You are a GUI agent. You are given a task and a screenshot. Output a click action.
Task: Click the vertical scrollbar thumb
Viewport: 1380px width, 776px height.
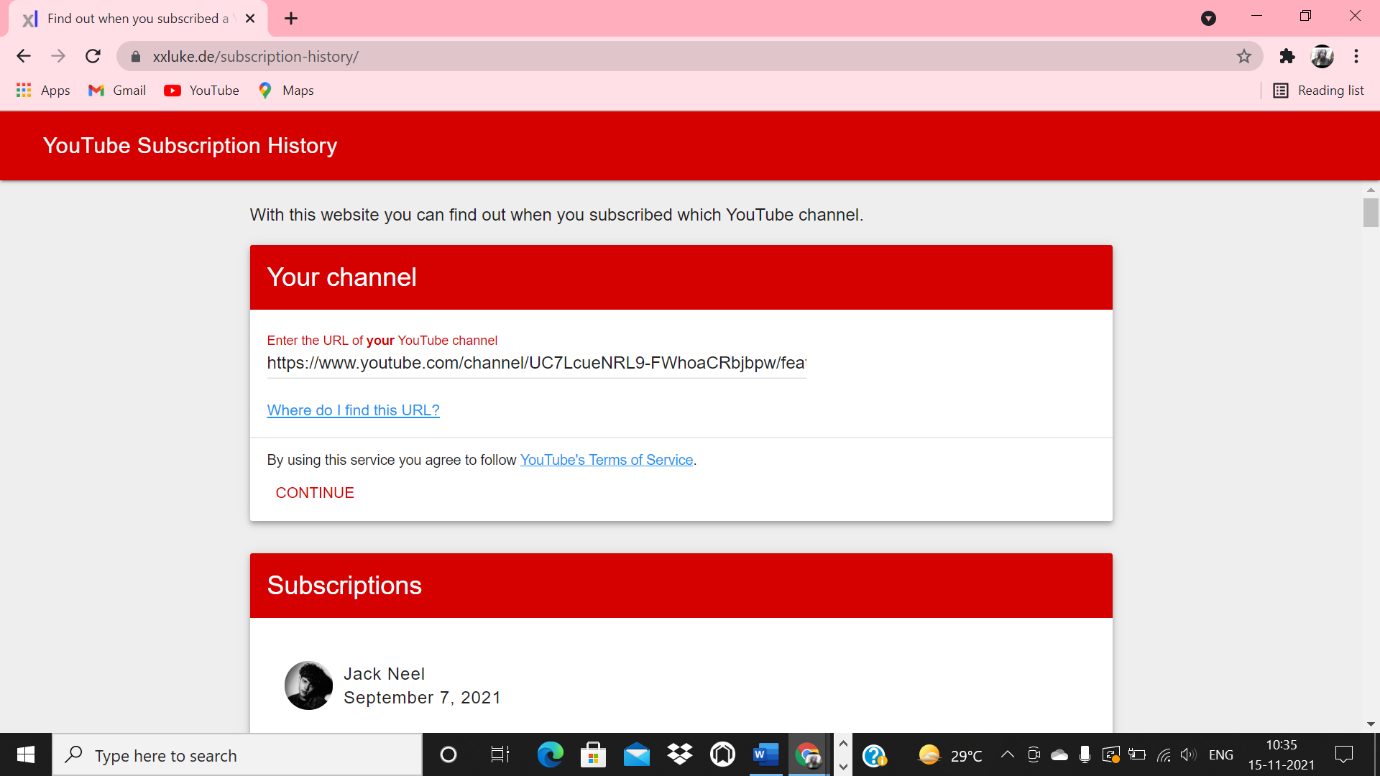(x=1371, y=213)
